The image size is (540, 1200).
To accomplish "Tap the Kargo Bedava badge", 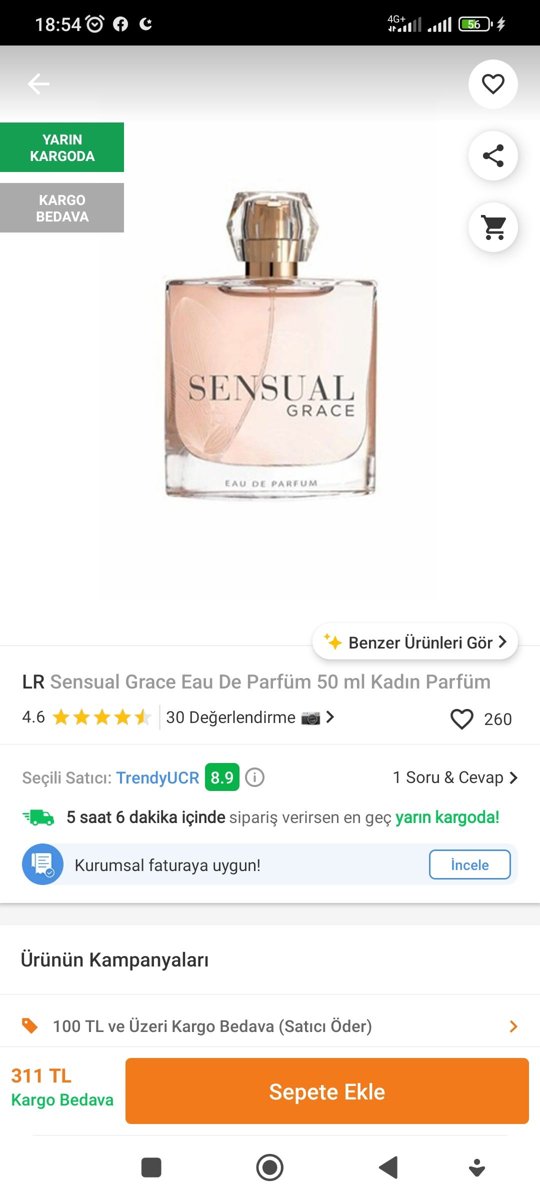I will click(x=62, y=208).
